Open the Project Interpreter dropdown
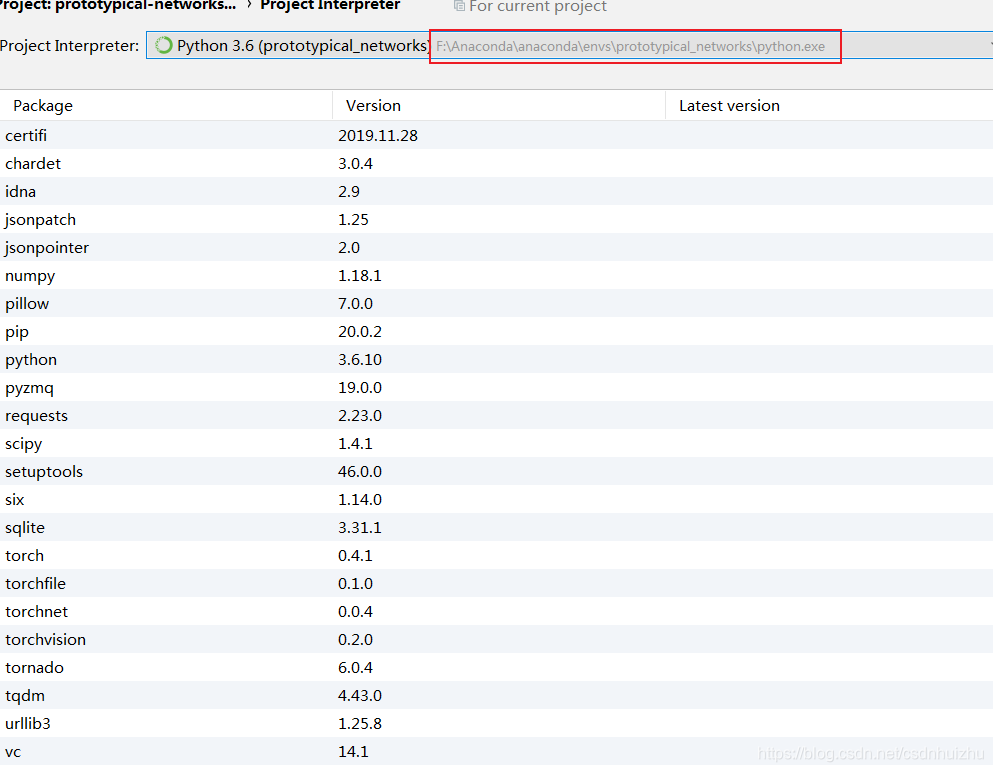Image resolution: width=993 pixels, height=772 pixels. 570,46
